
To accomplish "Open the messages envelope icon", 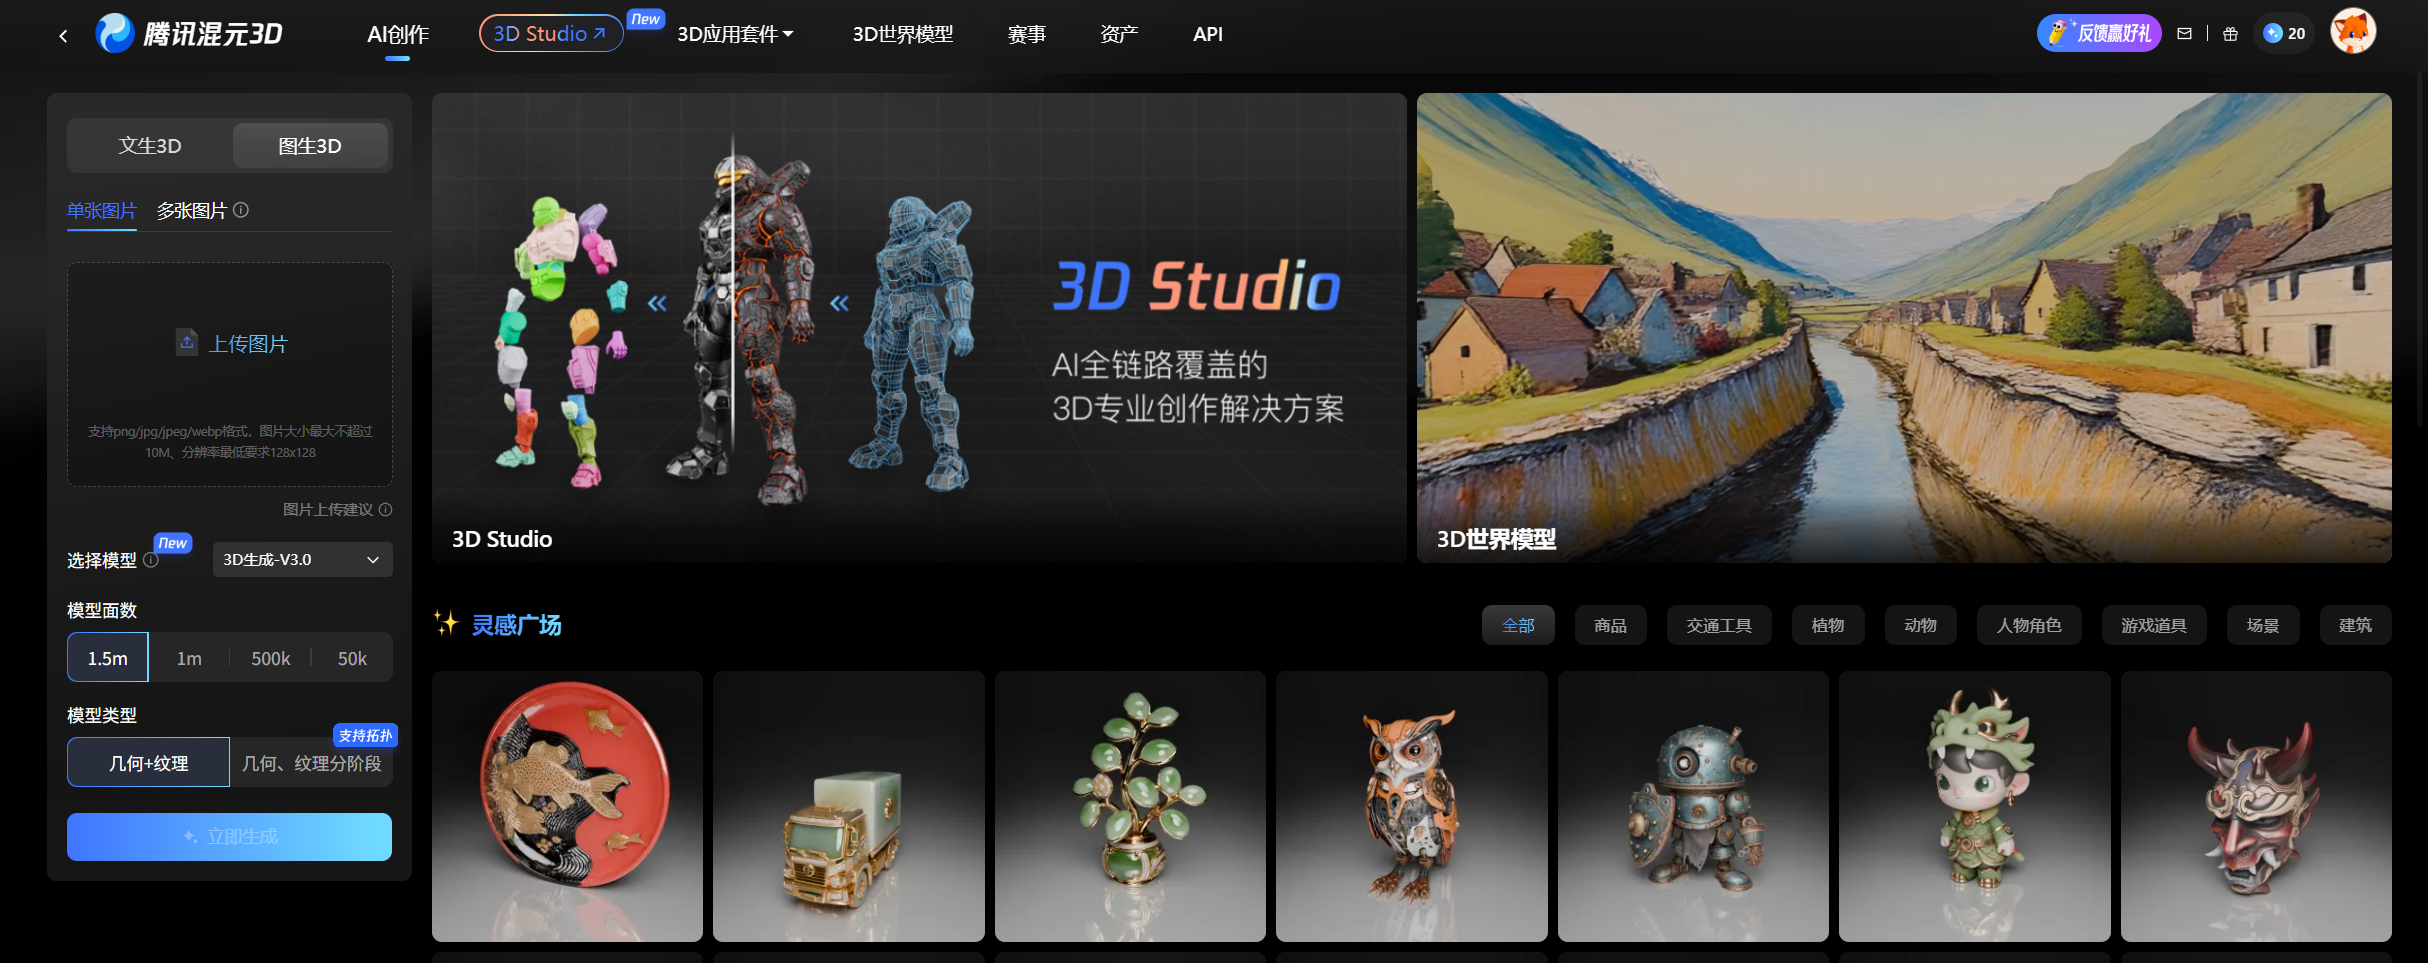I will click(2185, 33).
